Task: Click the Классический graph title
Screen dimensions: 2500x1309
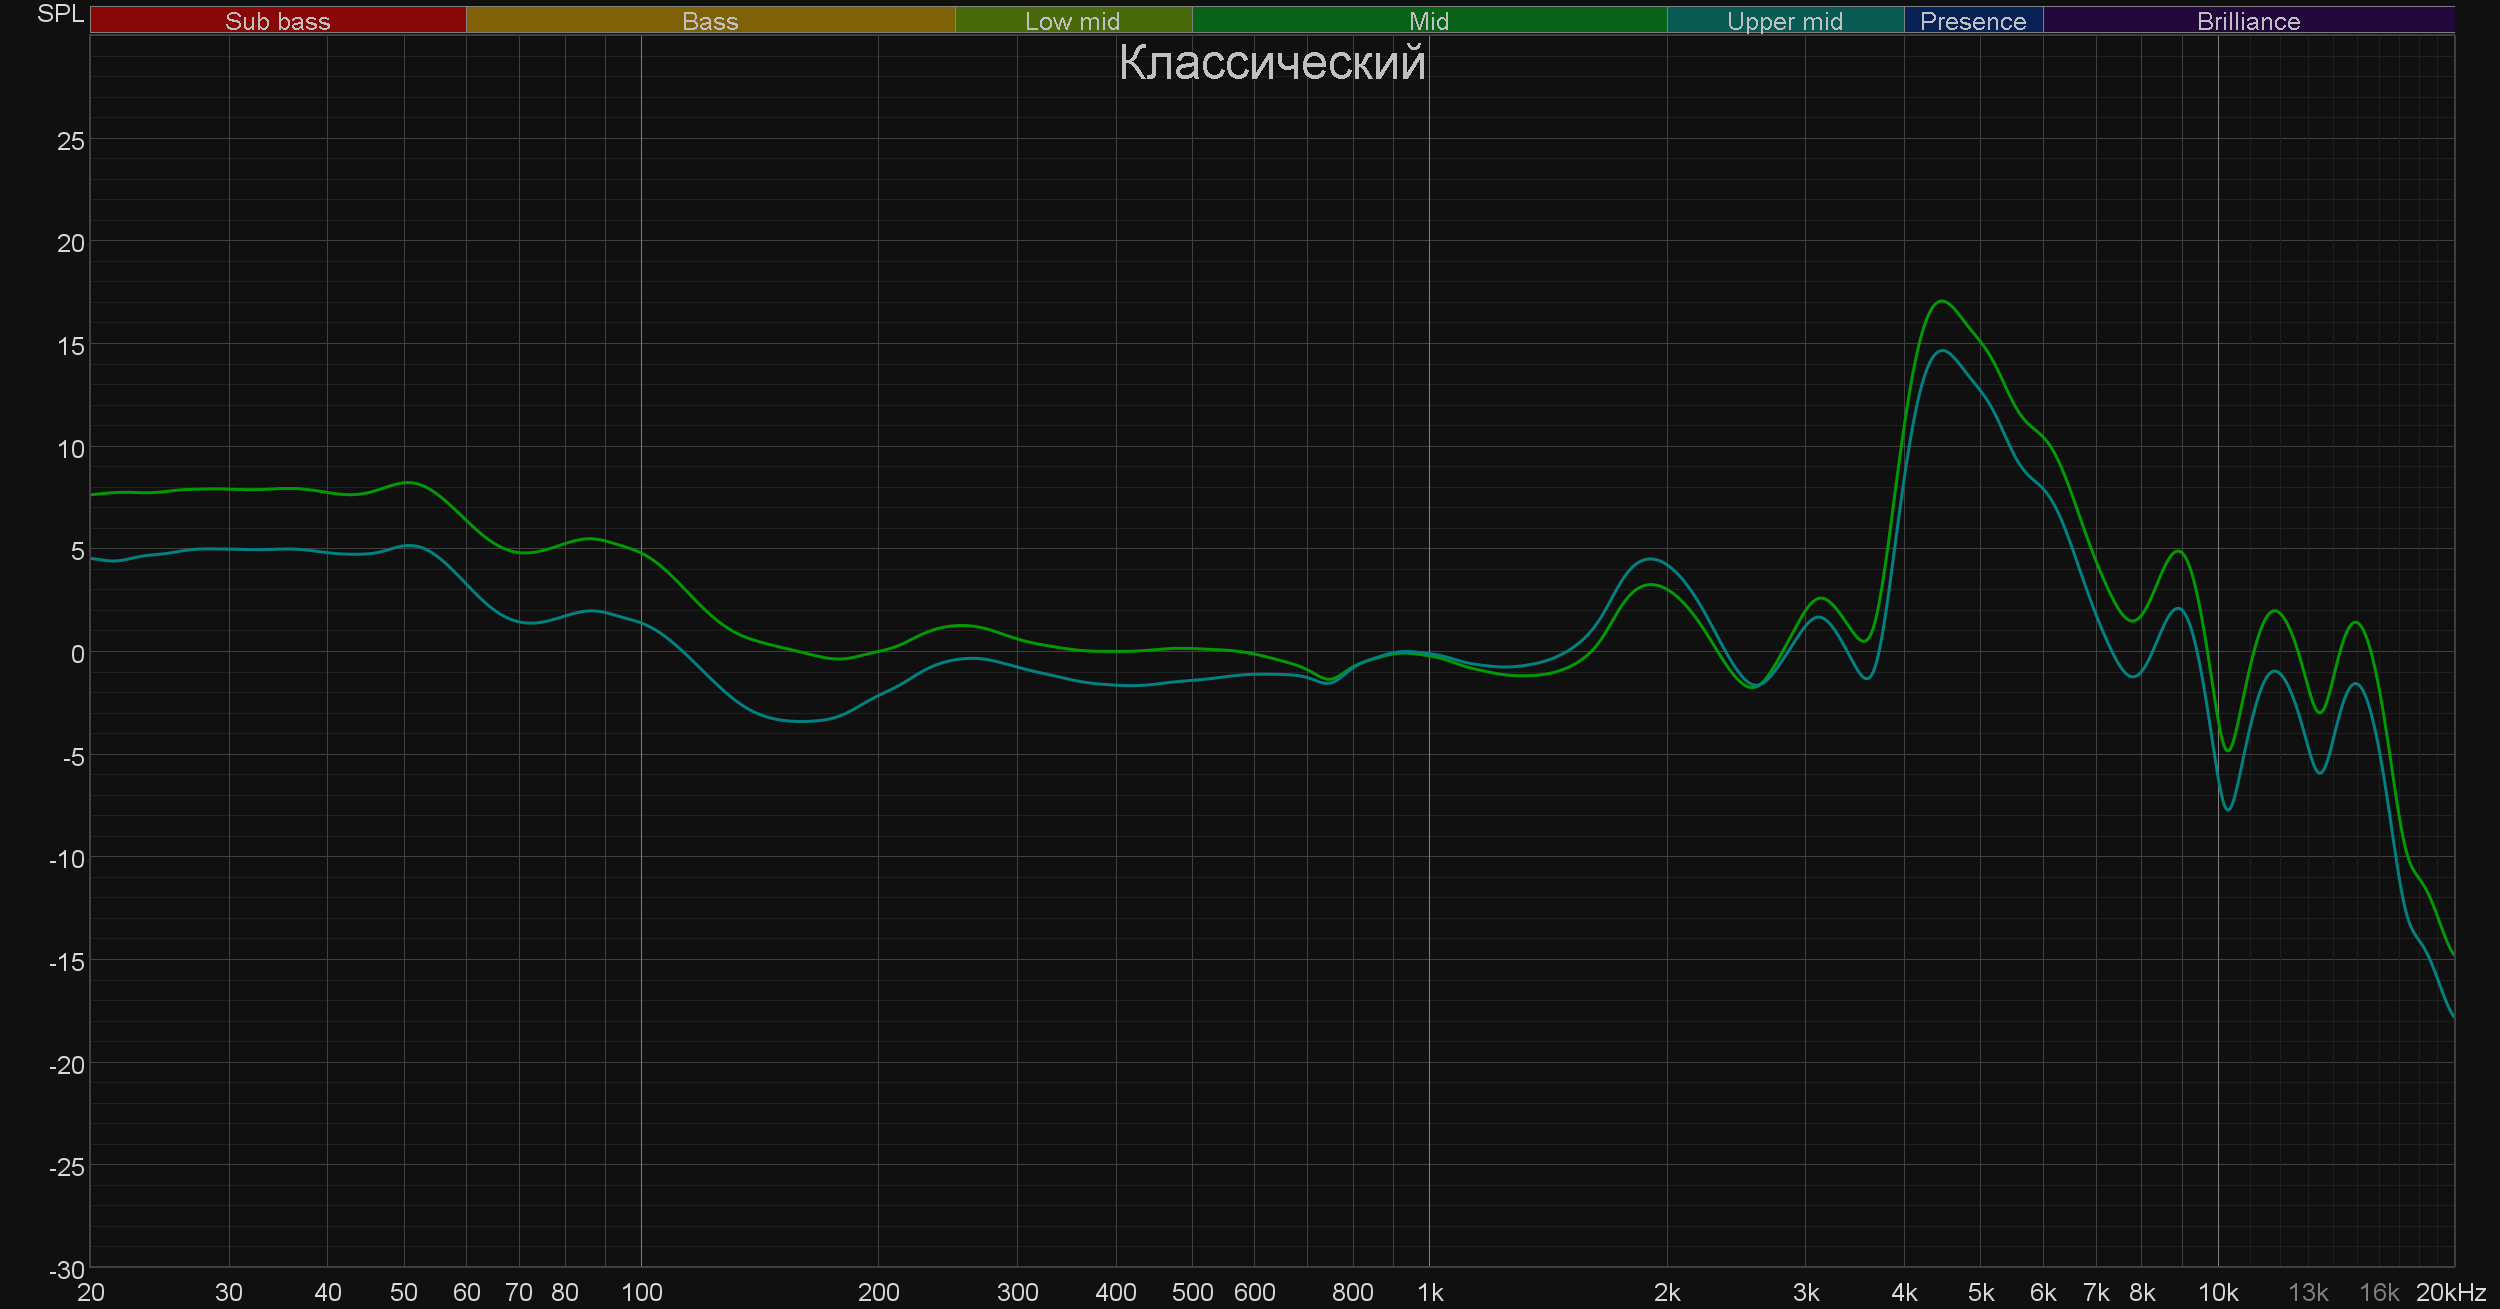Action: click(x=1271, y=63)
